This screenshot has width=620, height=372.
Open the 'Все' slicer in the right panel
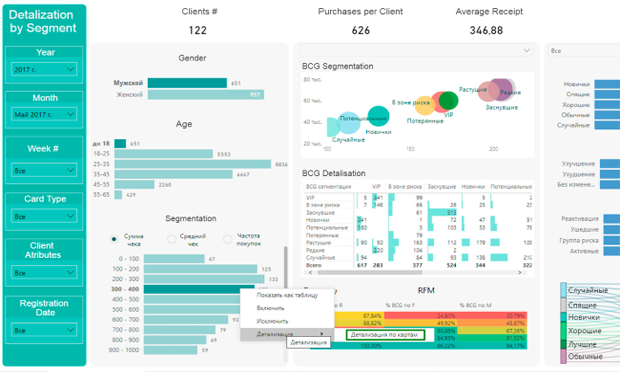pos(584,51)
